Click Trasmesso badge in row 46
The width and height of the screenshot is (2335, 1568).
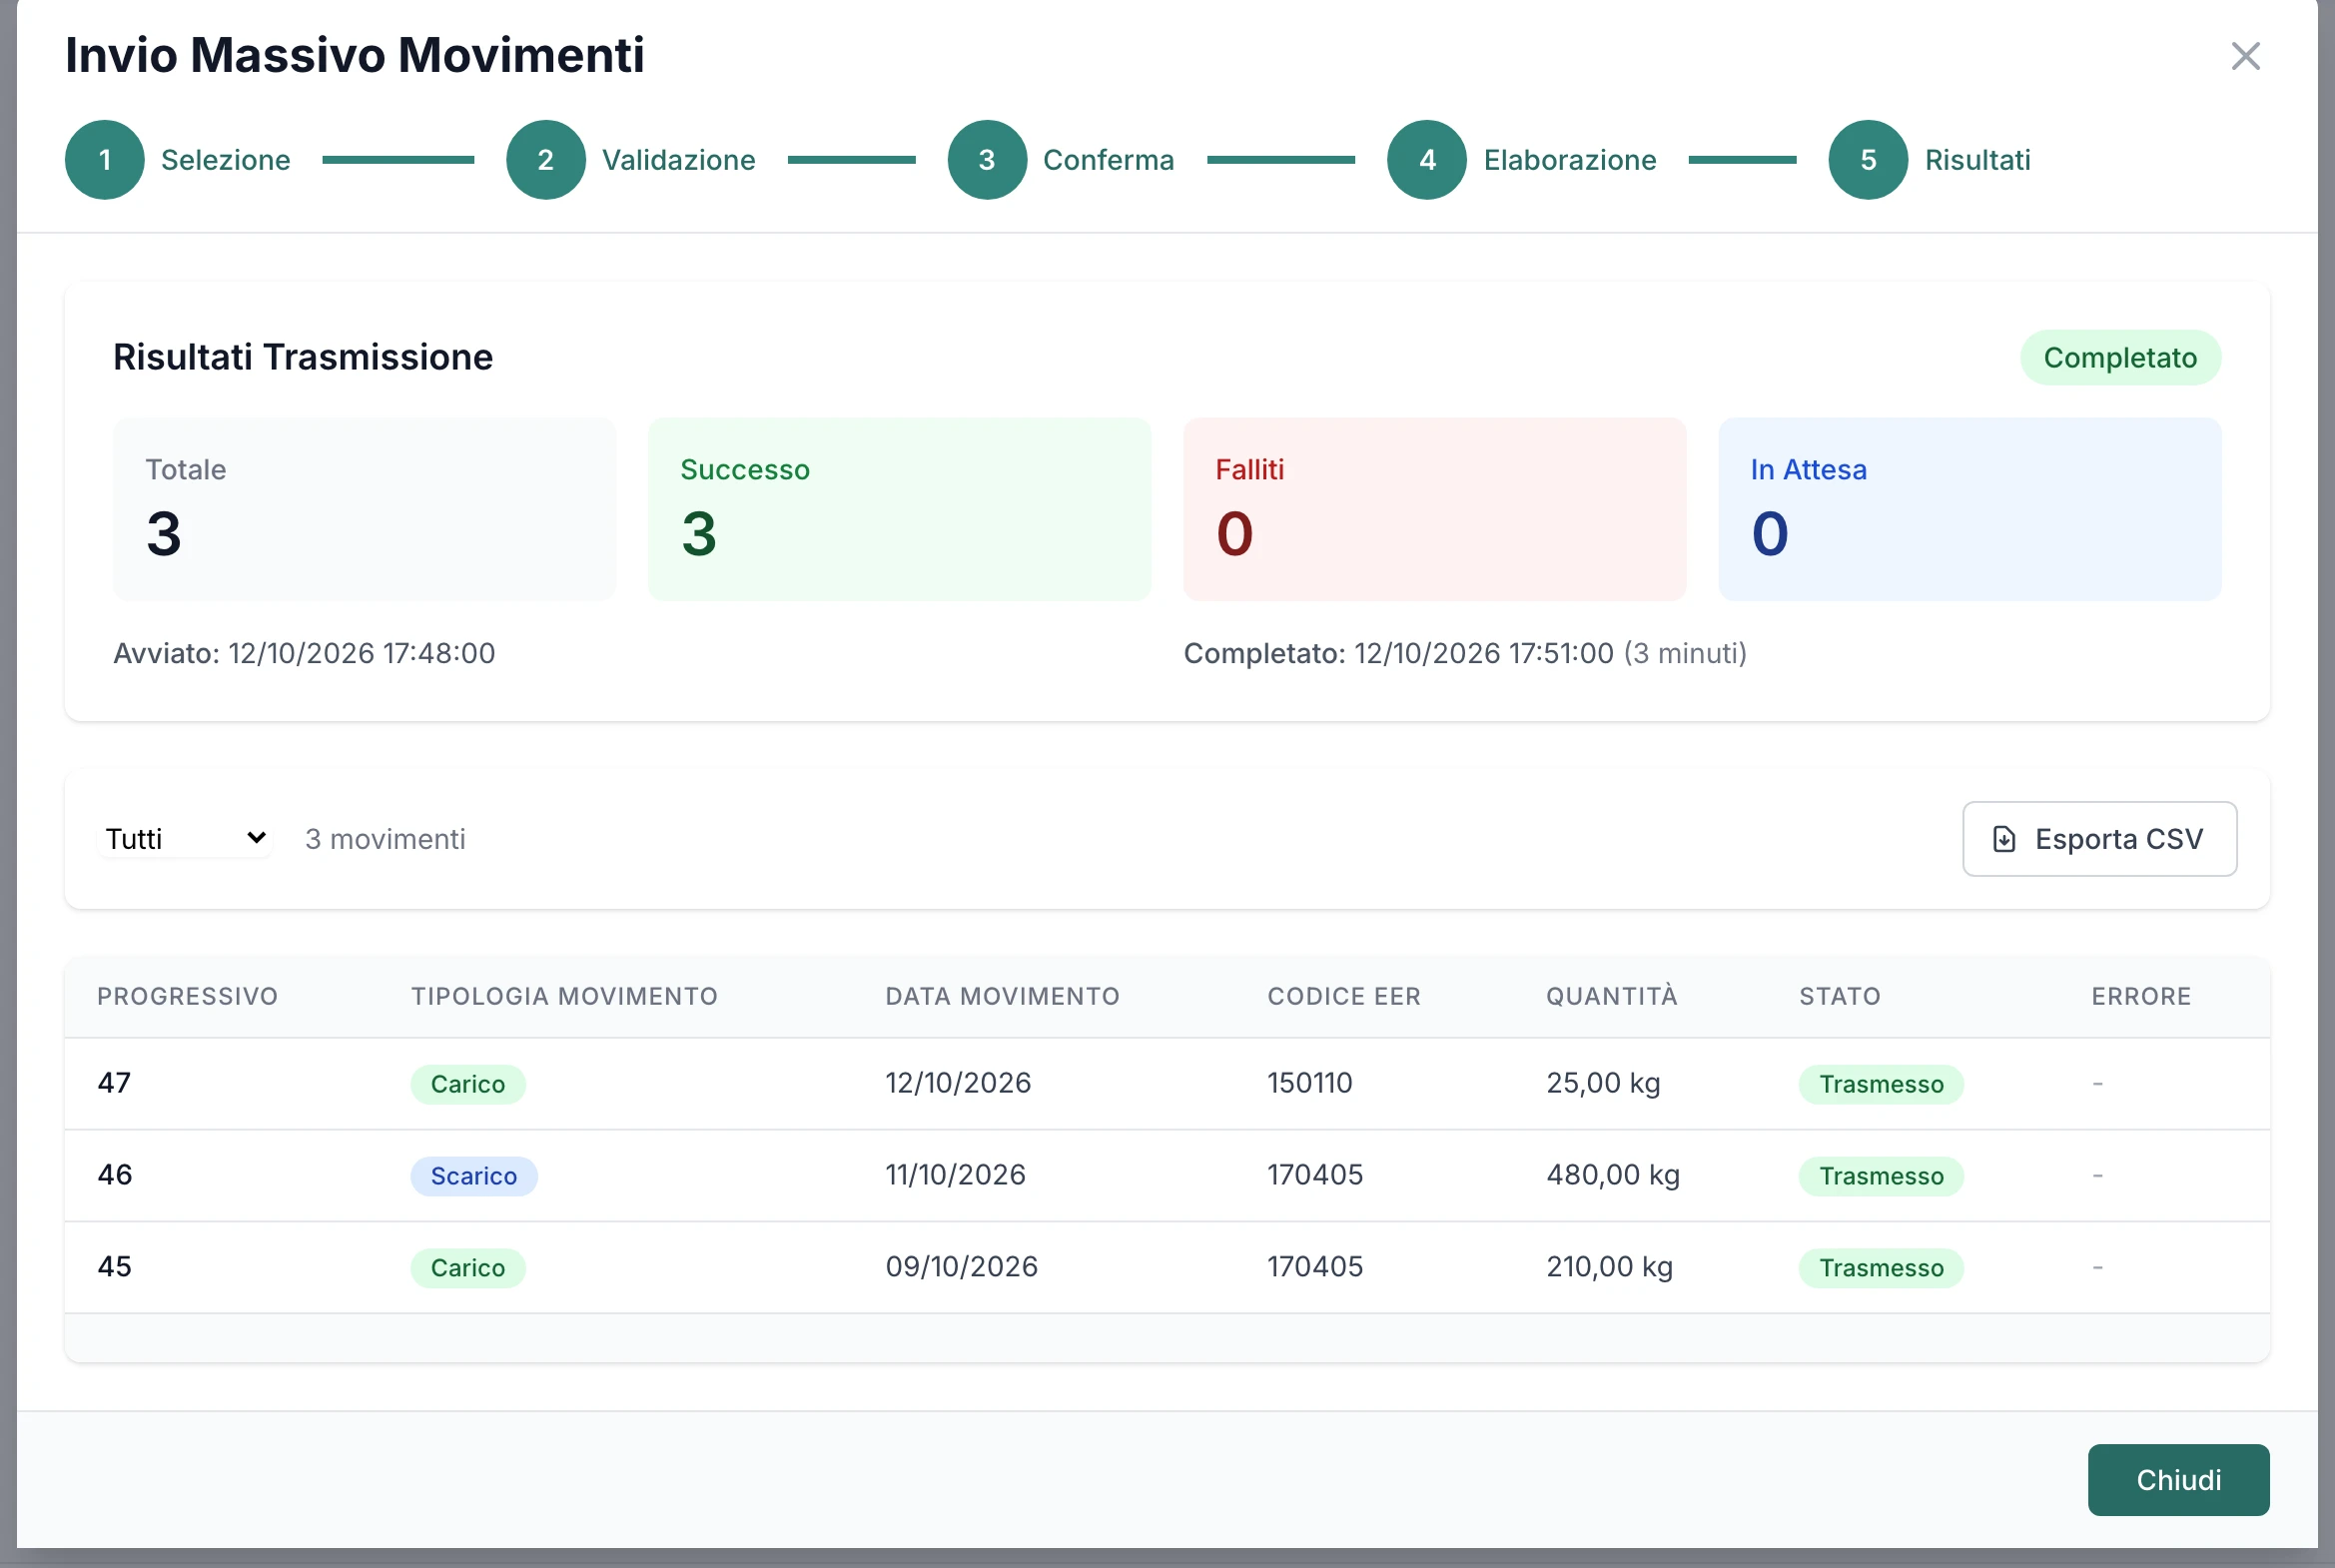point(1881,1176)
